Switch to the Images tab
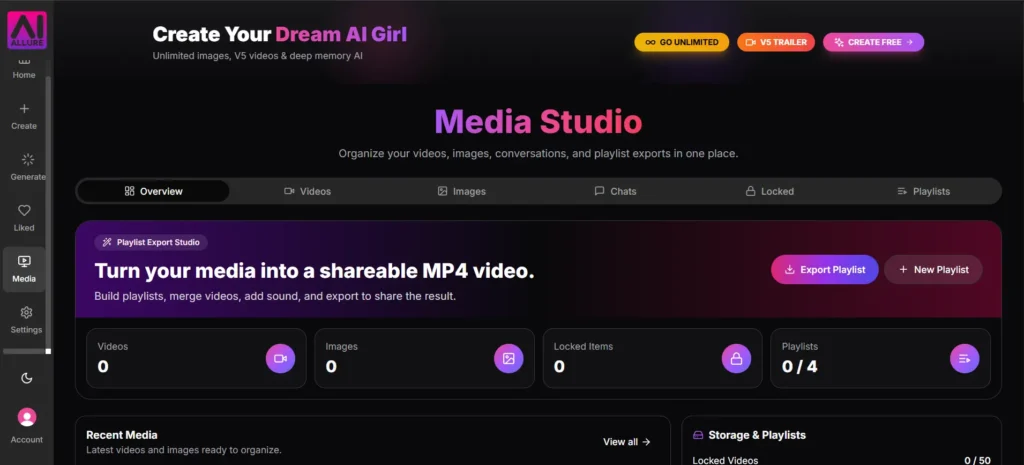 462,191
